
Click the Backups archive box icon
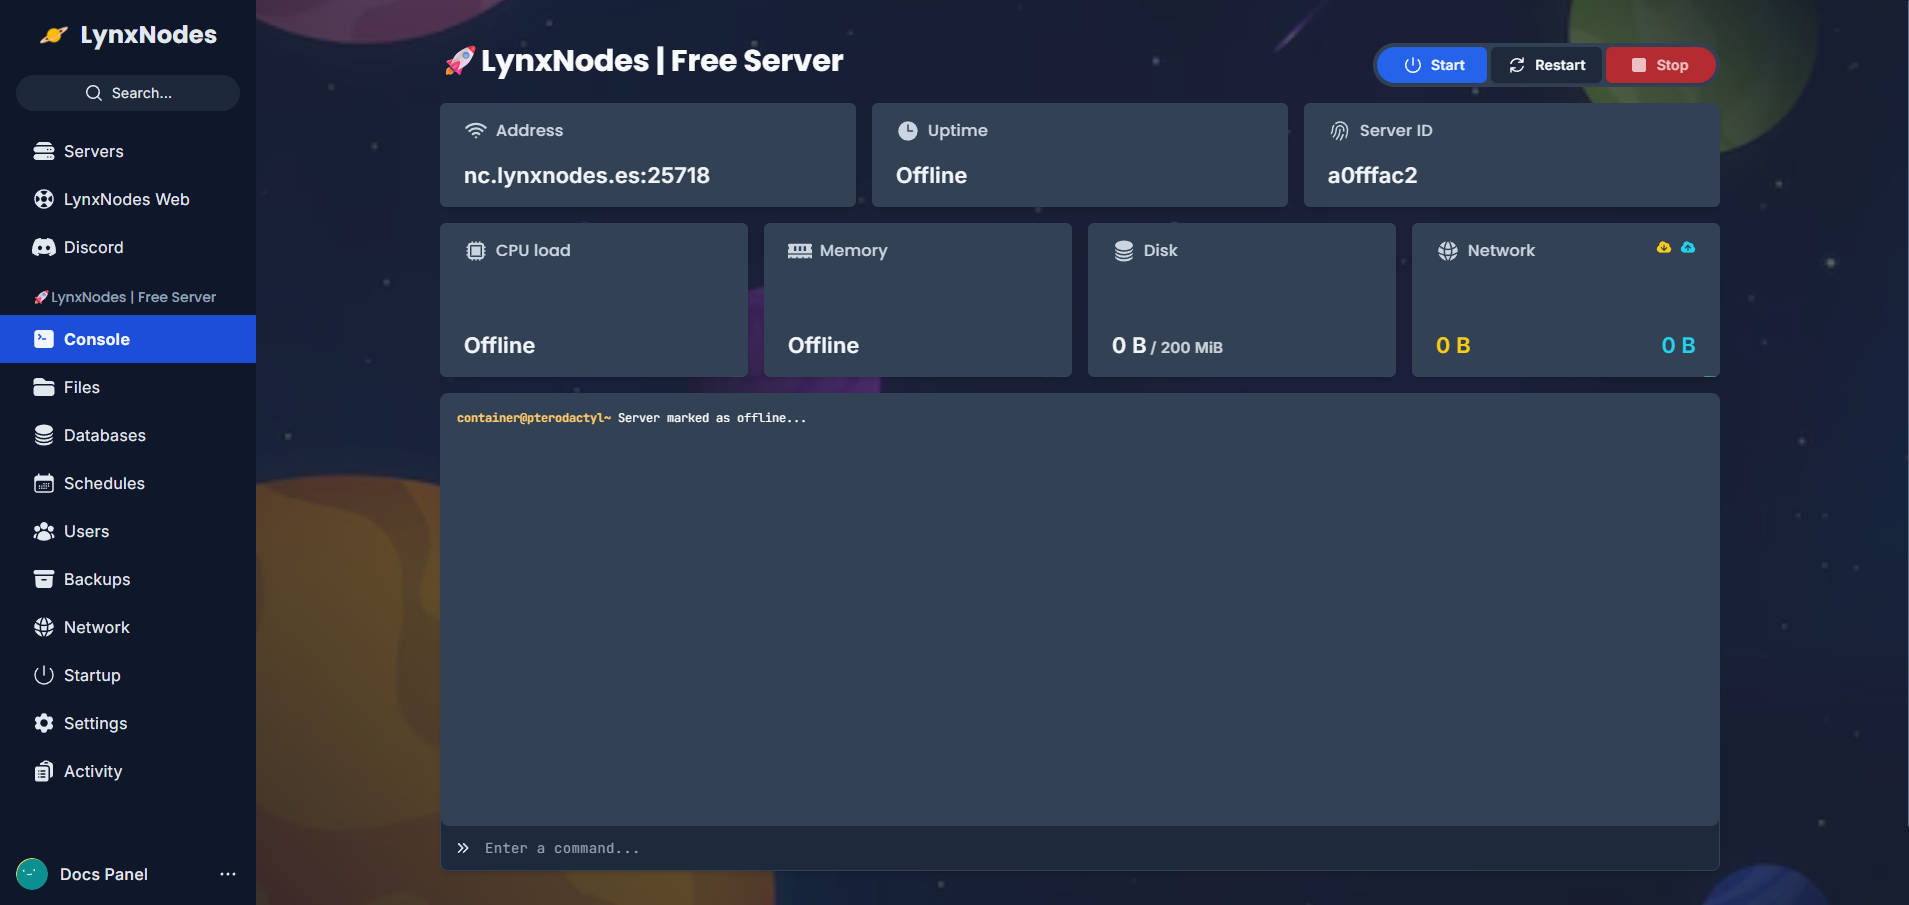click(44, 579)
